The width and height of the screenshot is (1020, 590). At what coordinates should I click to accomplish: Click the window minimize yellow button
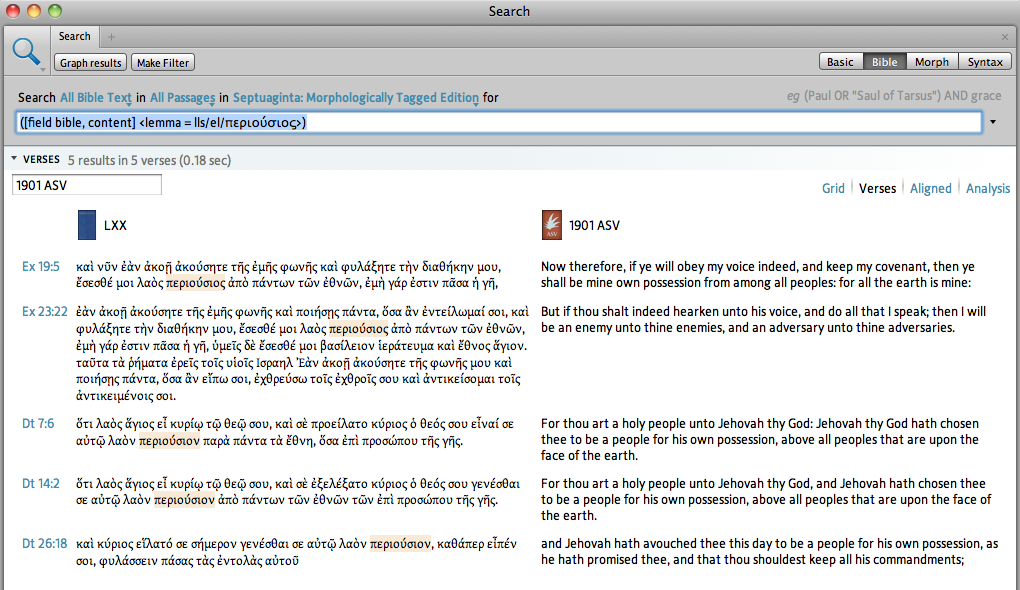(x=34, y=11)
